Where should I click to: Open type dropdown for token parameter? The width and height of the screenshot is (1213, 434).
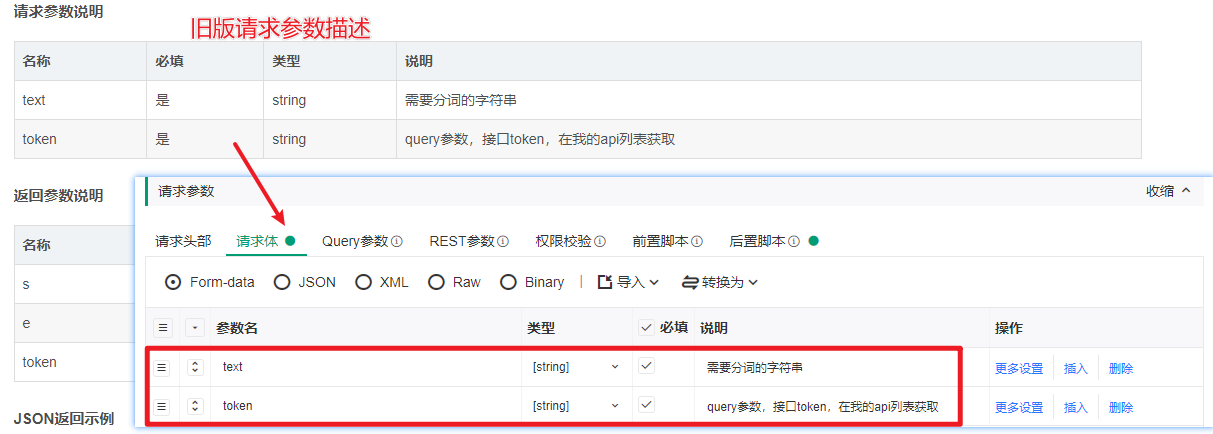576,406
